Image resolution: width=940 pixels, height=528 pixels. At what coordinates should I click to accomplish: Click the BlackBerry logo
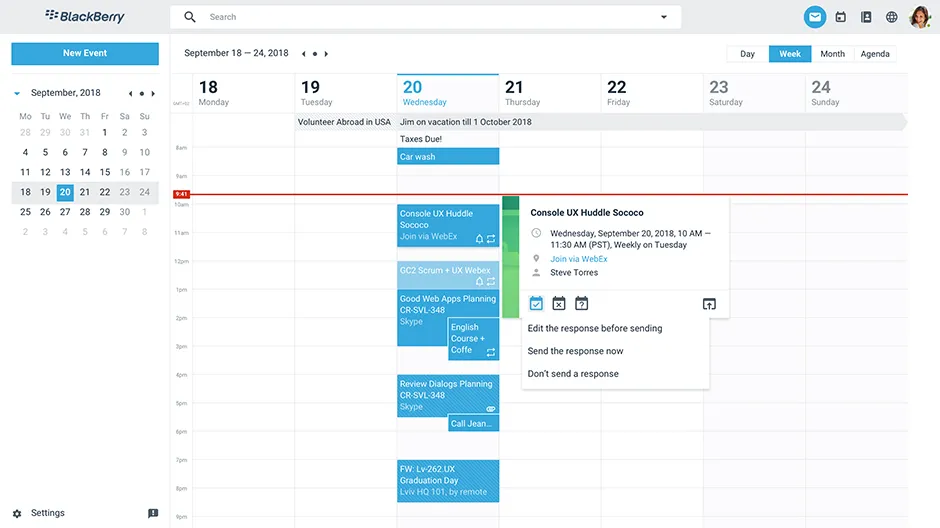(85, 17)
